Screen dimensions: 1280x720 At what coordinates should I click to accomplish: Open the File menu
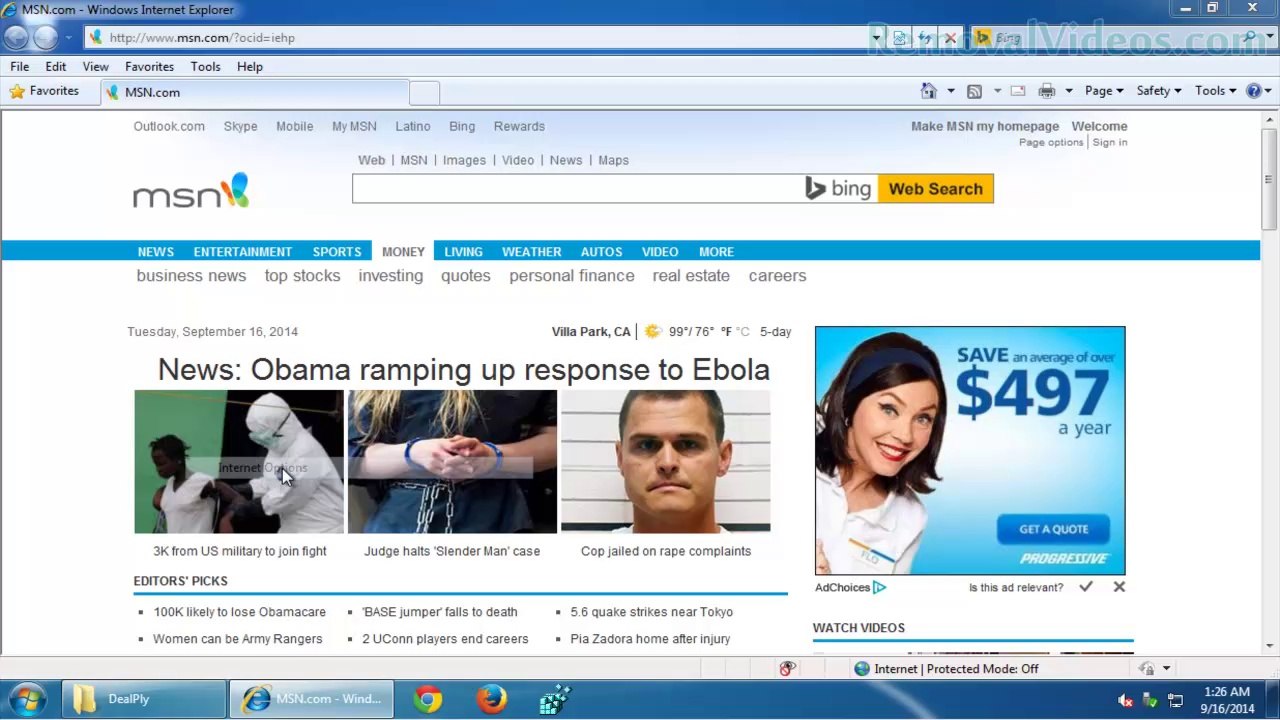[x=19, y=66]
